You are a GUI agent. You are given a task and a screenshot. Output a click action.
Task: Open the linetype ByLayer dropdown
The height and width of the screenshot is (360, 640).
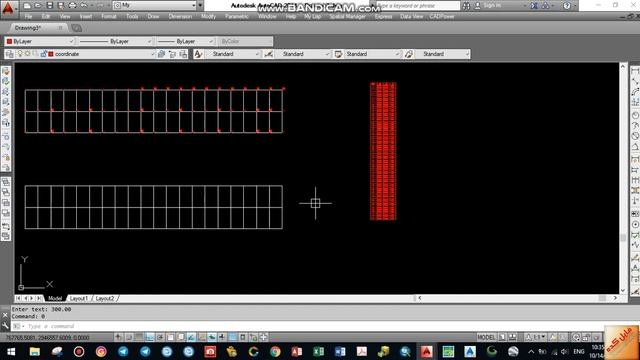[x=116, y=41]
